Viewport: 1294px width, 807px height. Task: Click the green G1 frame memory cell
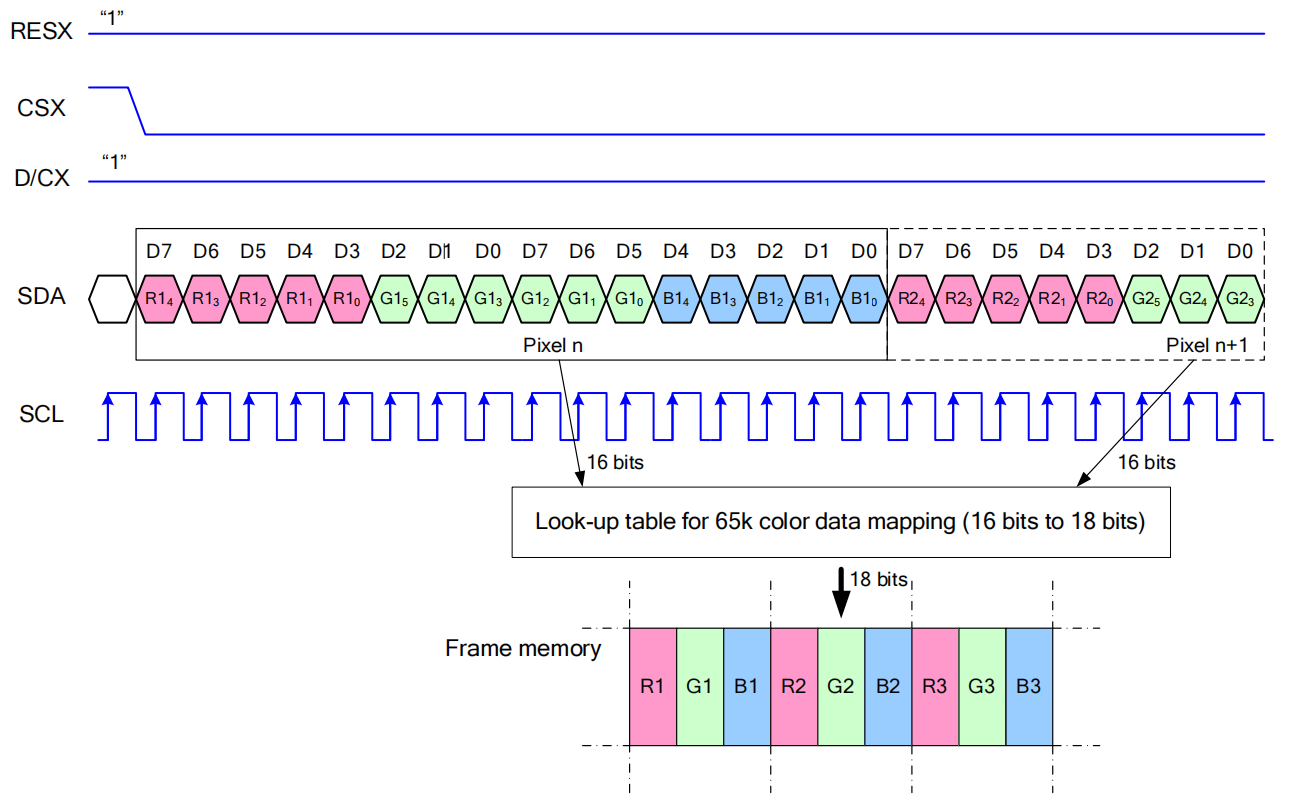(x=700, y=686)
